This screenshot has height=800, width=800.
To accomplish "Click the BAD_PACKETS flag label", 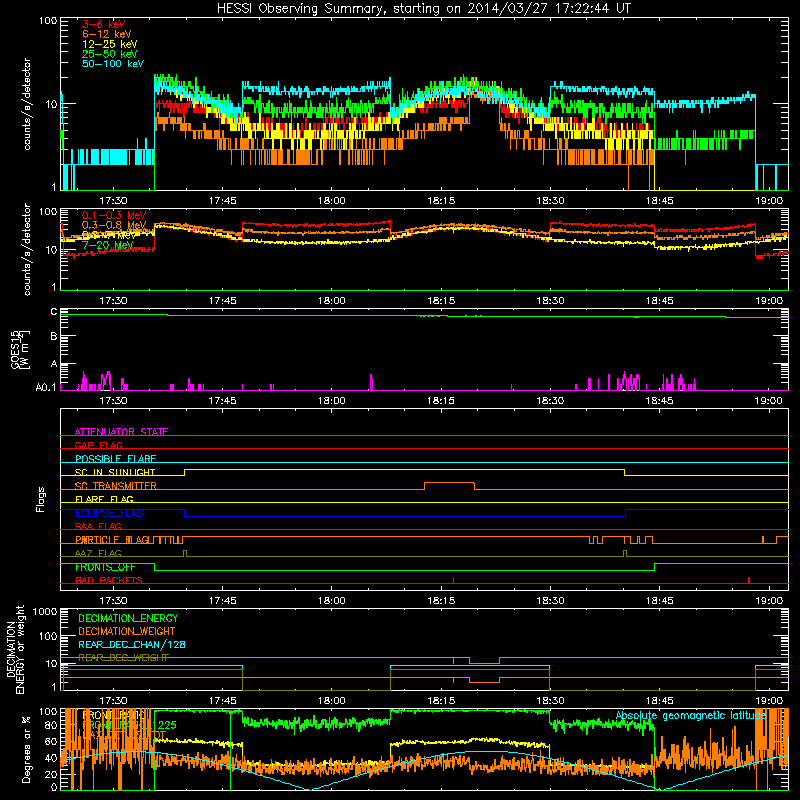I will point(109,580).
